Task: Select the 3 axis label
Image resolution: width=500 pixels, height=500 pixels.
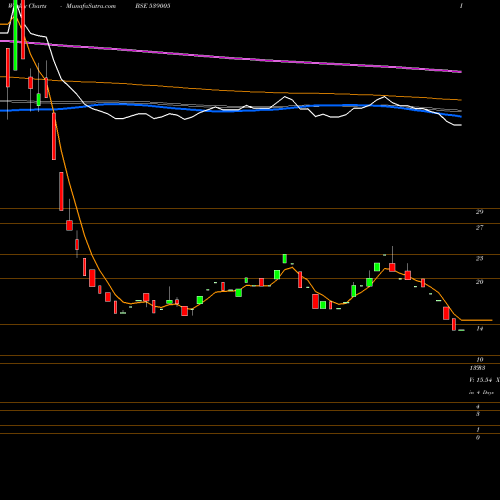Action: coord(478,414)
